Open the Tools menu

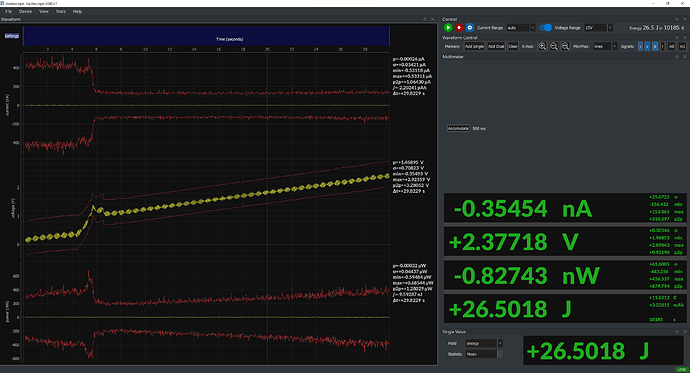coord(61,11)
